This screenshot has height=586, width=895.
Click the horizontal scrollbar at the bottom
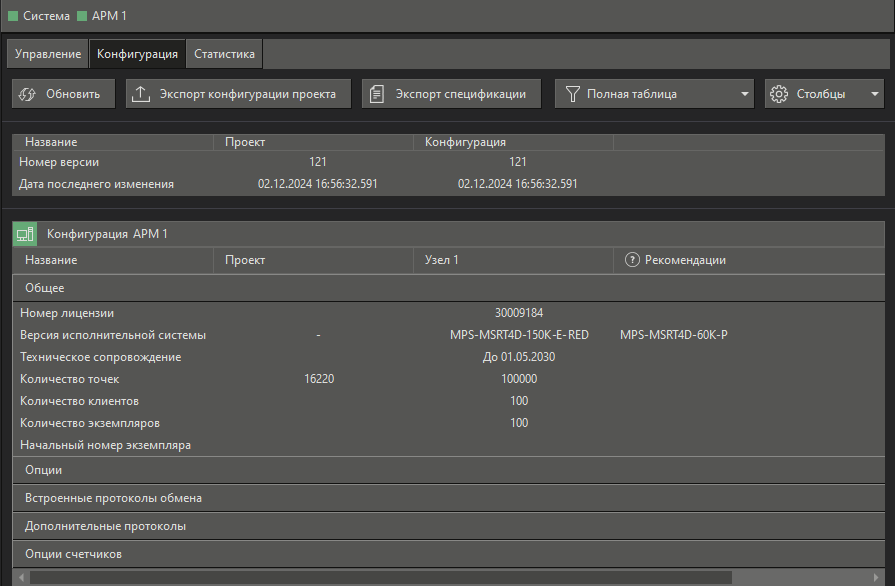pos(380,577)
